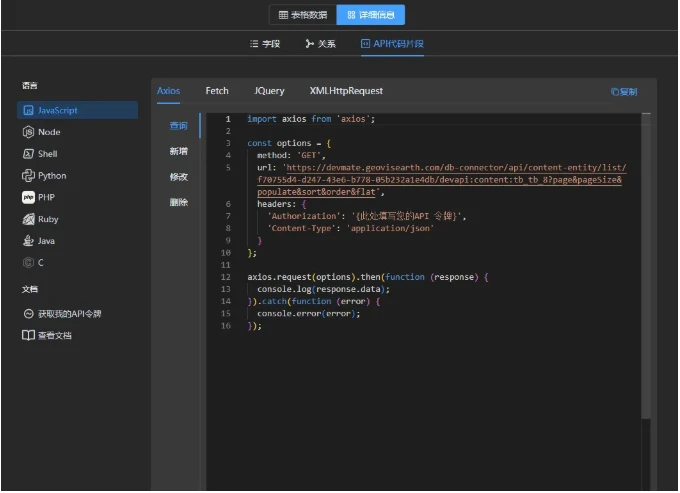Switch to the Fetch tab
This screenshot has height=493, width=680.
[217, 91]
